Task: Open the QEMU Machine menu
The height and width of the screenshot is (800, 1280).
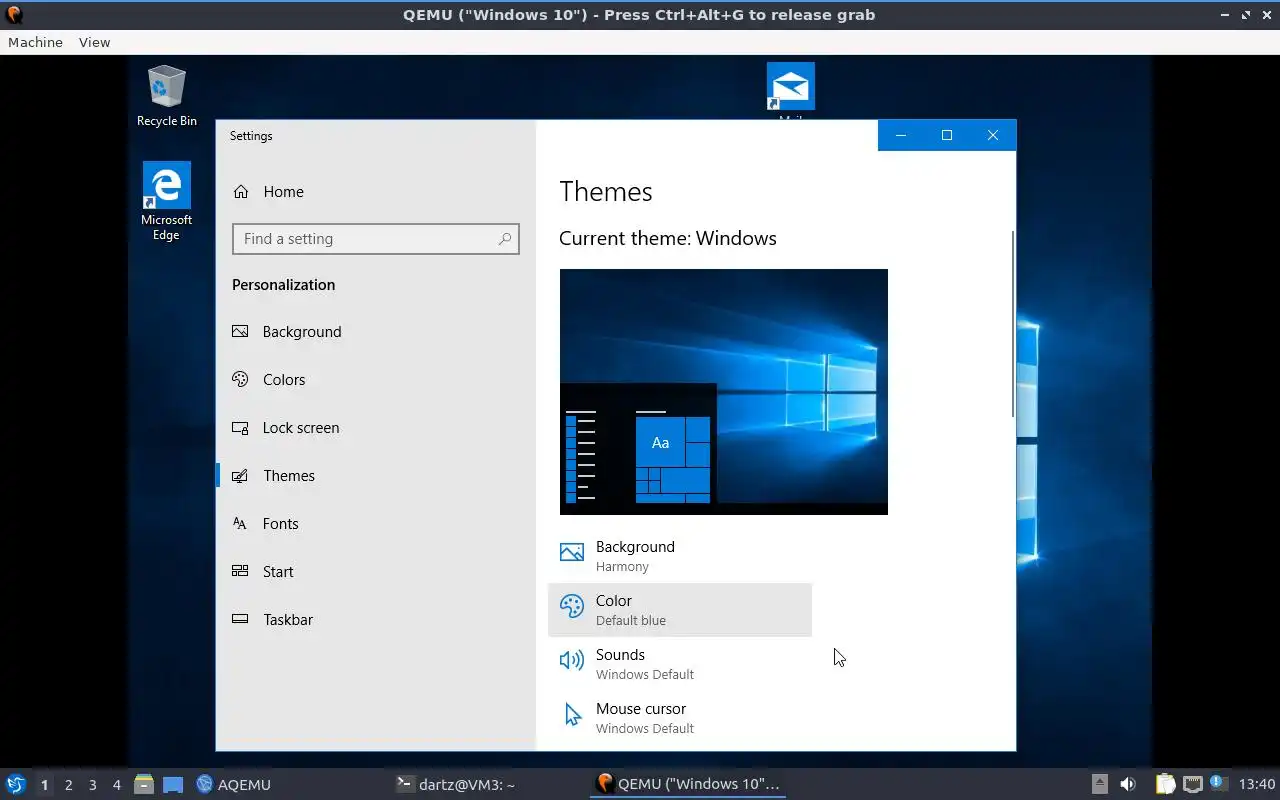Action: click(x=35, y=42)
